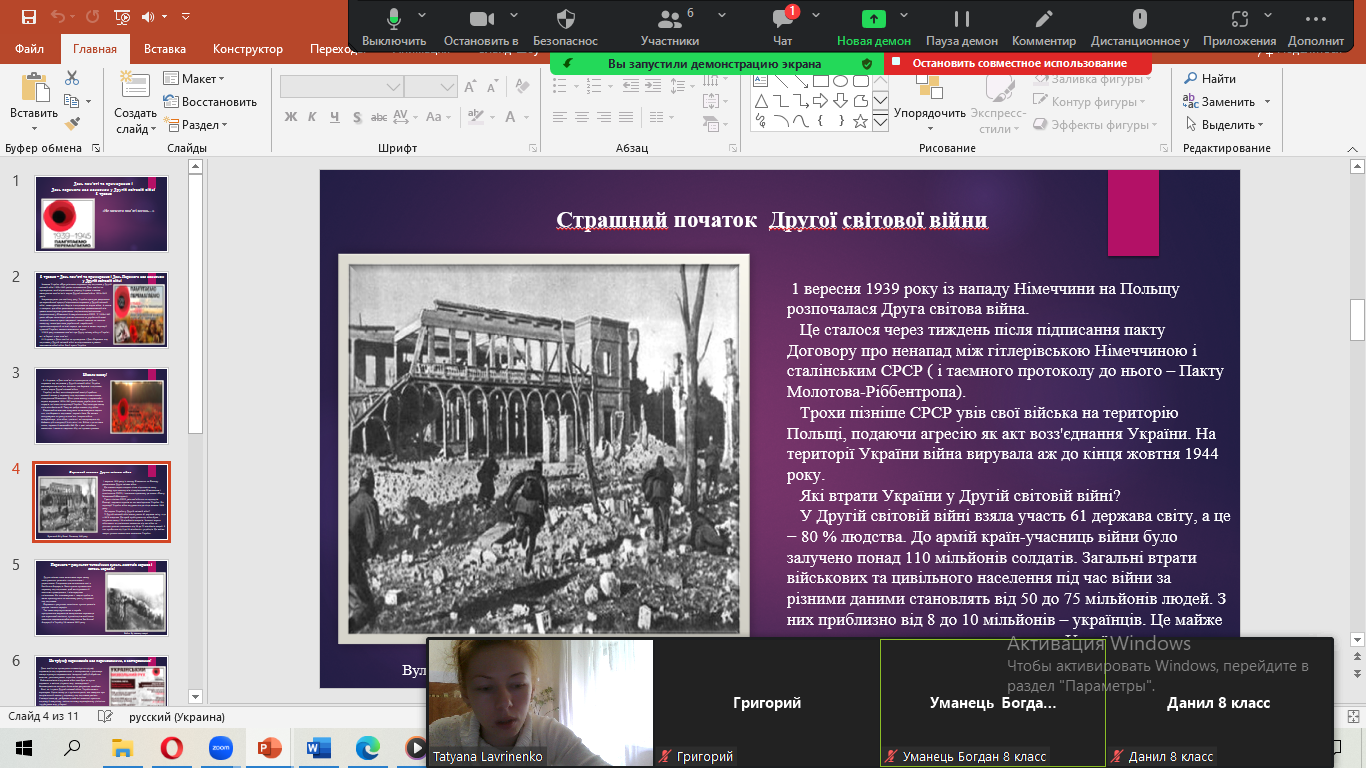Toggle align text left
1366x768 pixels.
click(561, 117)
